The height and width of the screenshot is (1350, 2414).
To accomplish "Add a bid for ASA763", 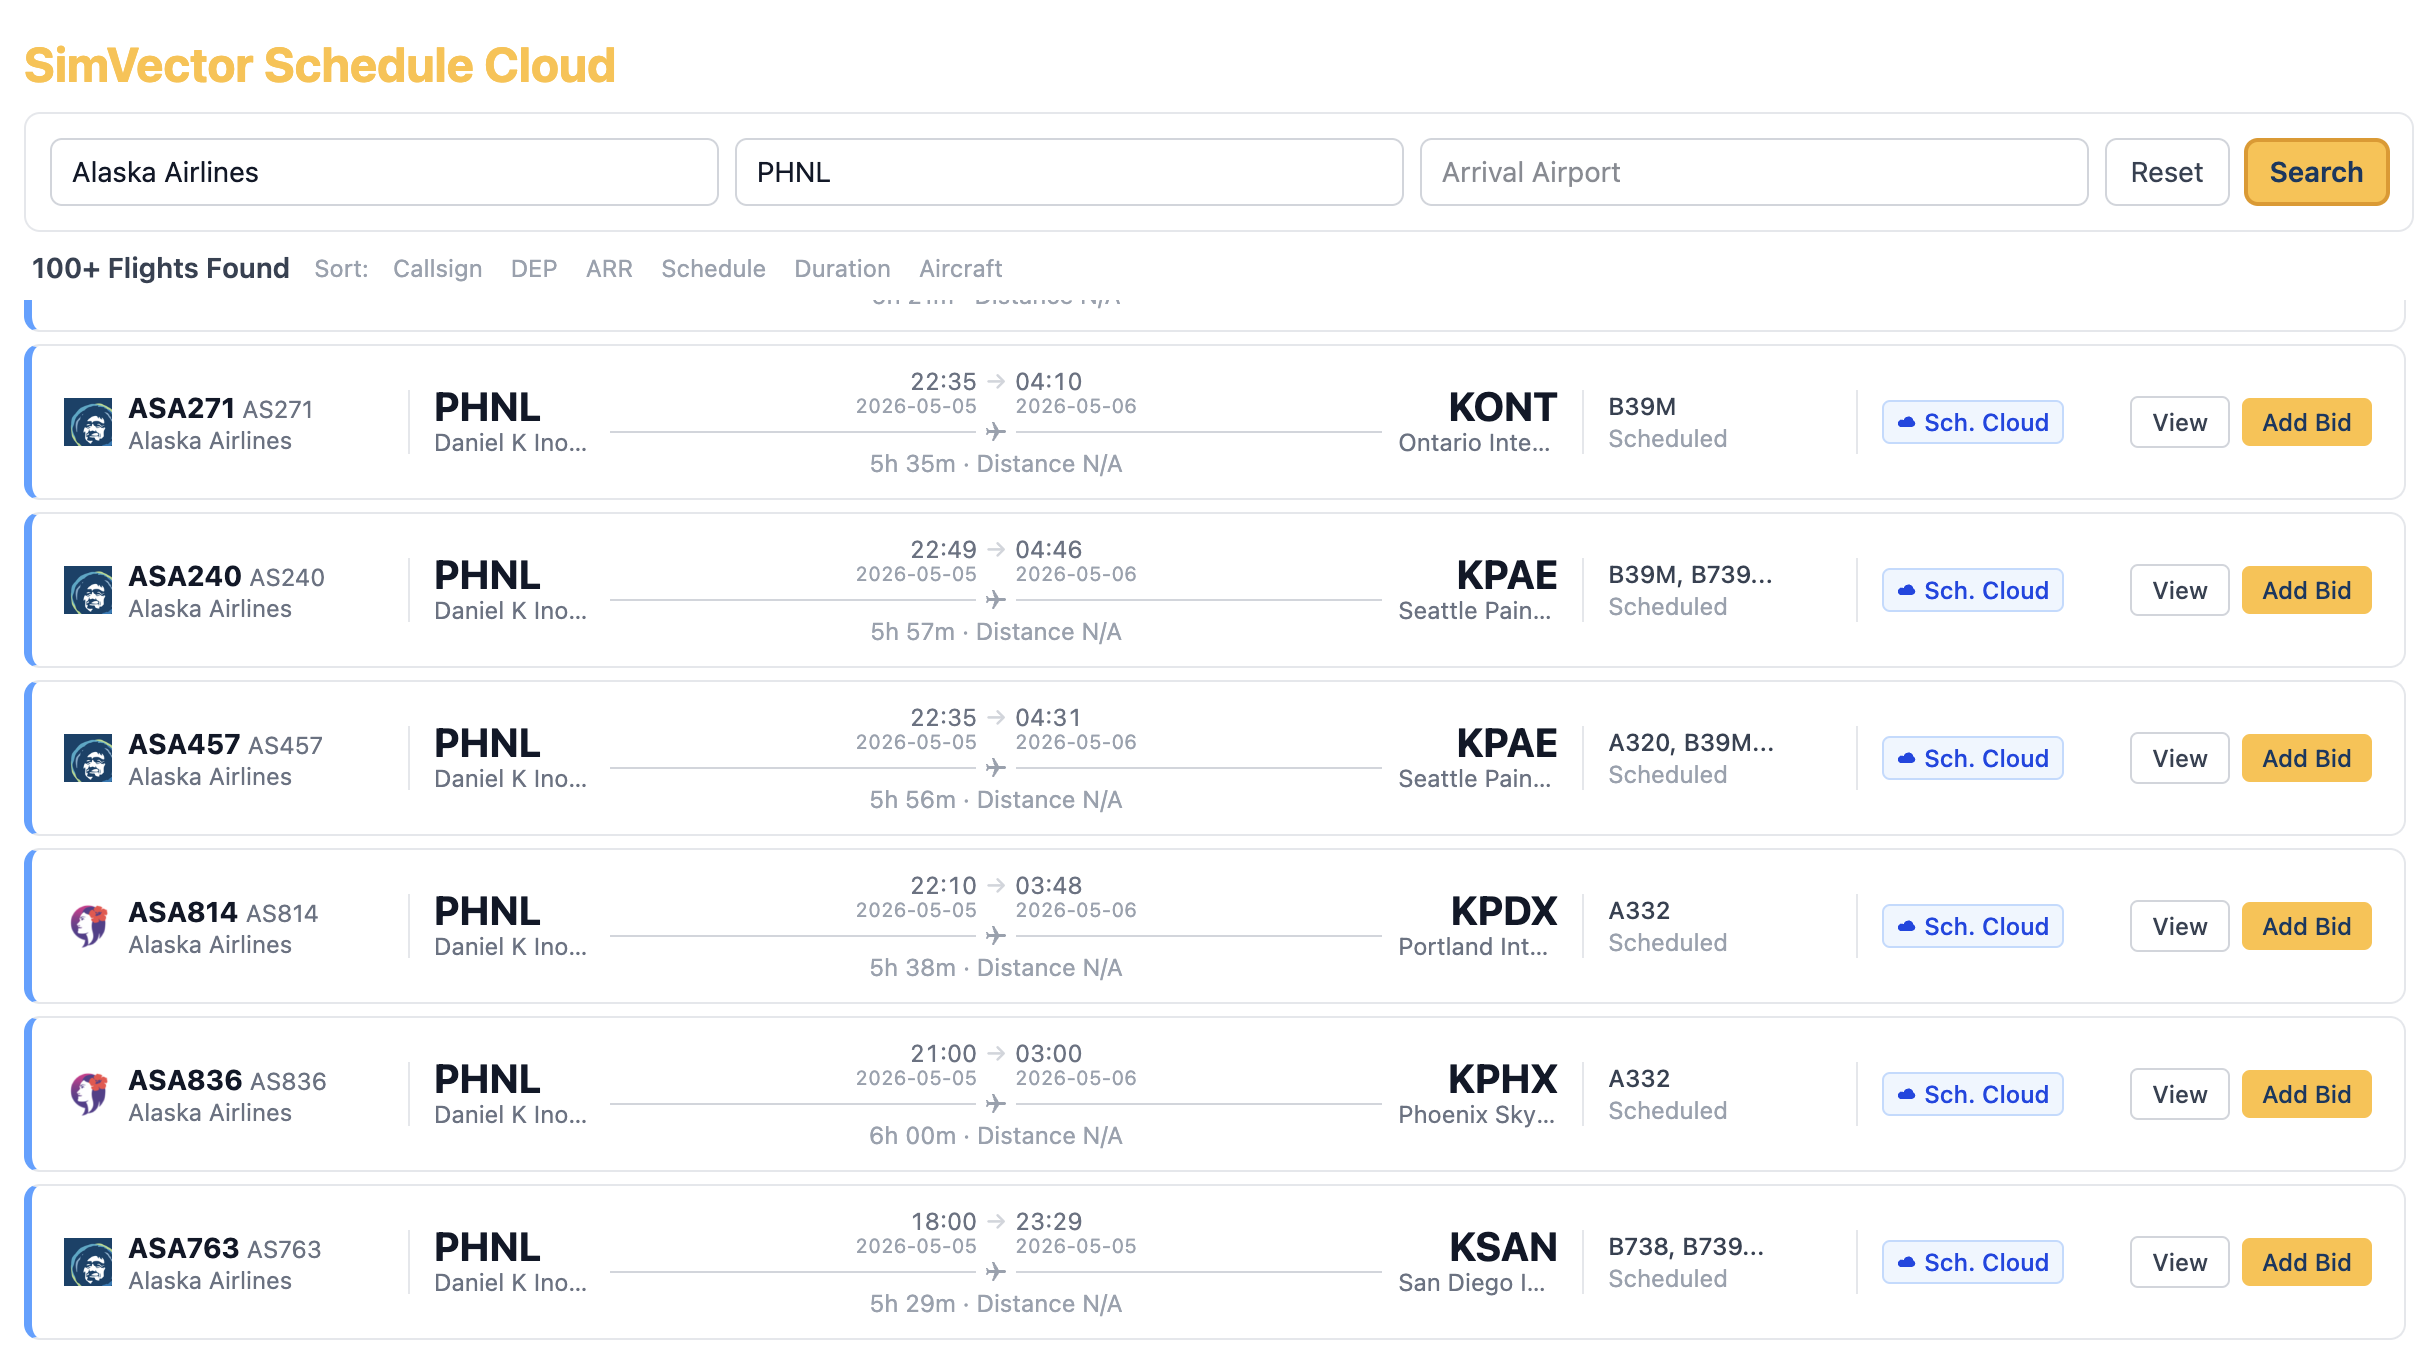I will coord(2306,1263).
